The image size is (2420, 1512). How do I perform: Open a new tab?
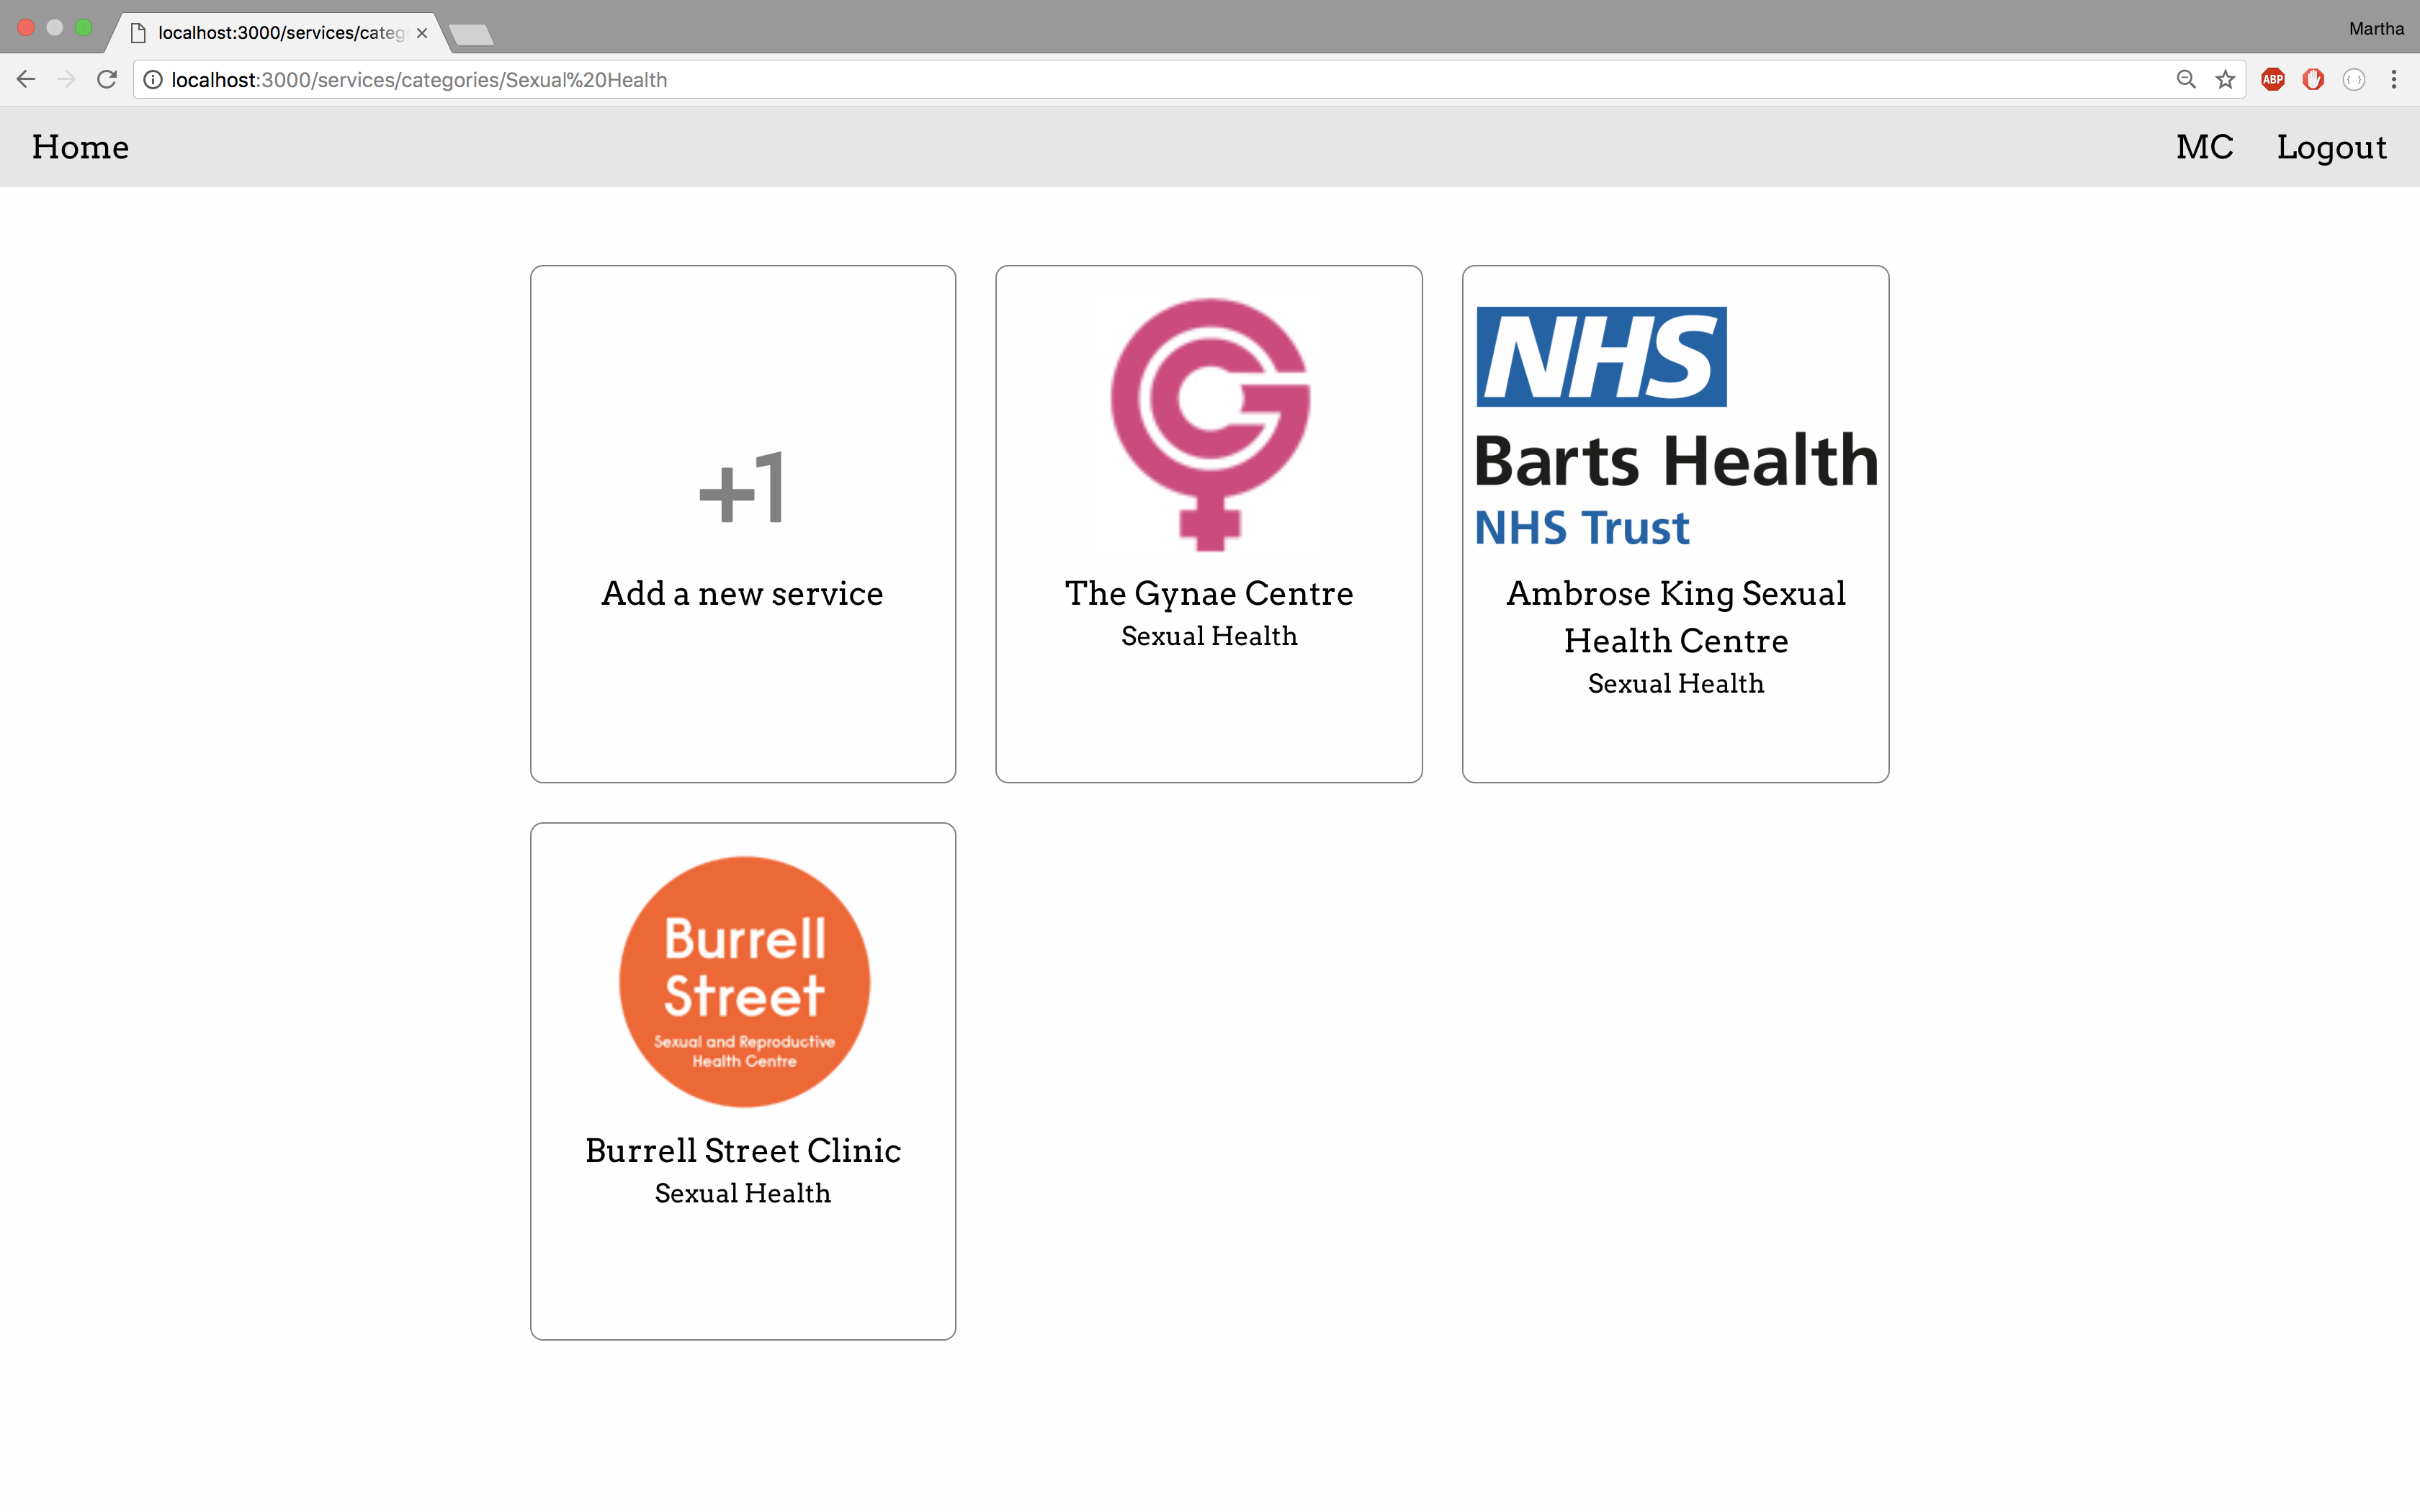click(x=471, y=35)
